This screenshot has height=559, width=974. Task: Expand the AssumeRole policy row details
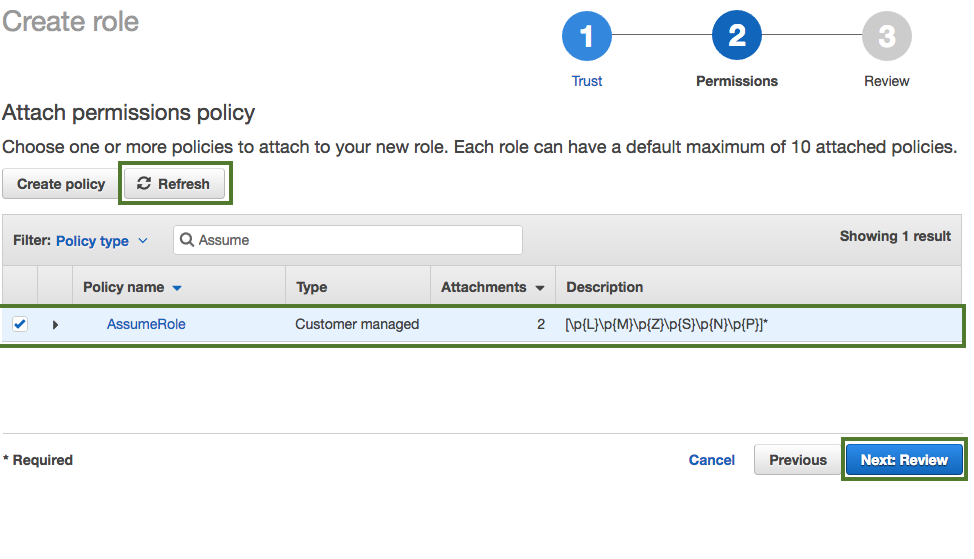tap(55, 325)
